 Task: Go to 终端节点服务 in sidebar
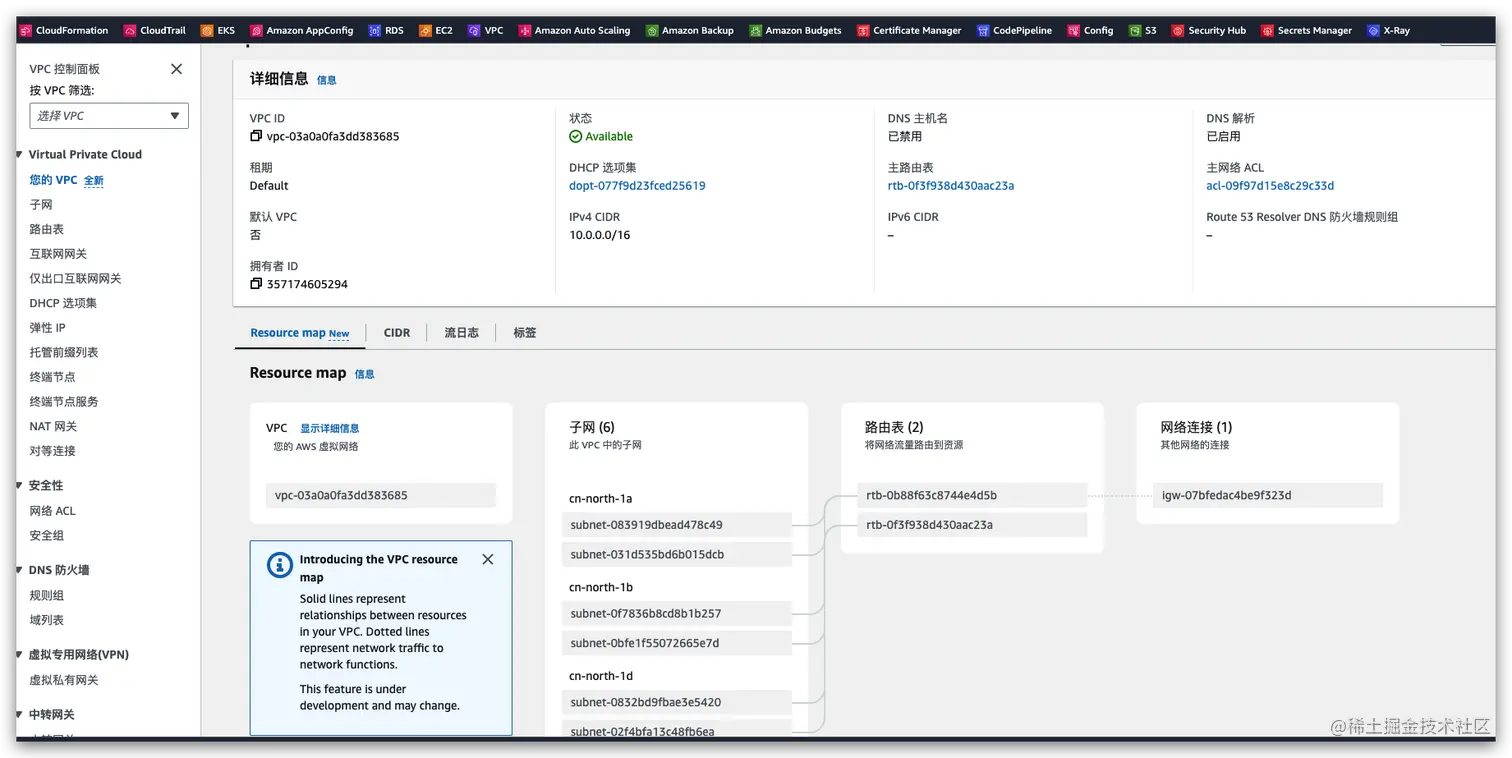64,402
